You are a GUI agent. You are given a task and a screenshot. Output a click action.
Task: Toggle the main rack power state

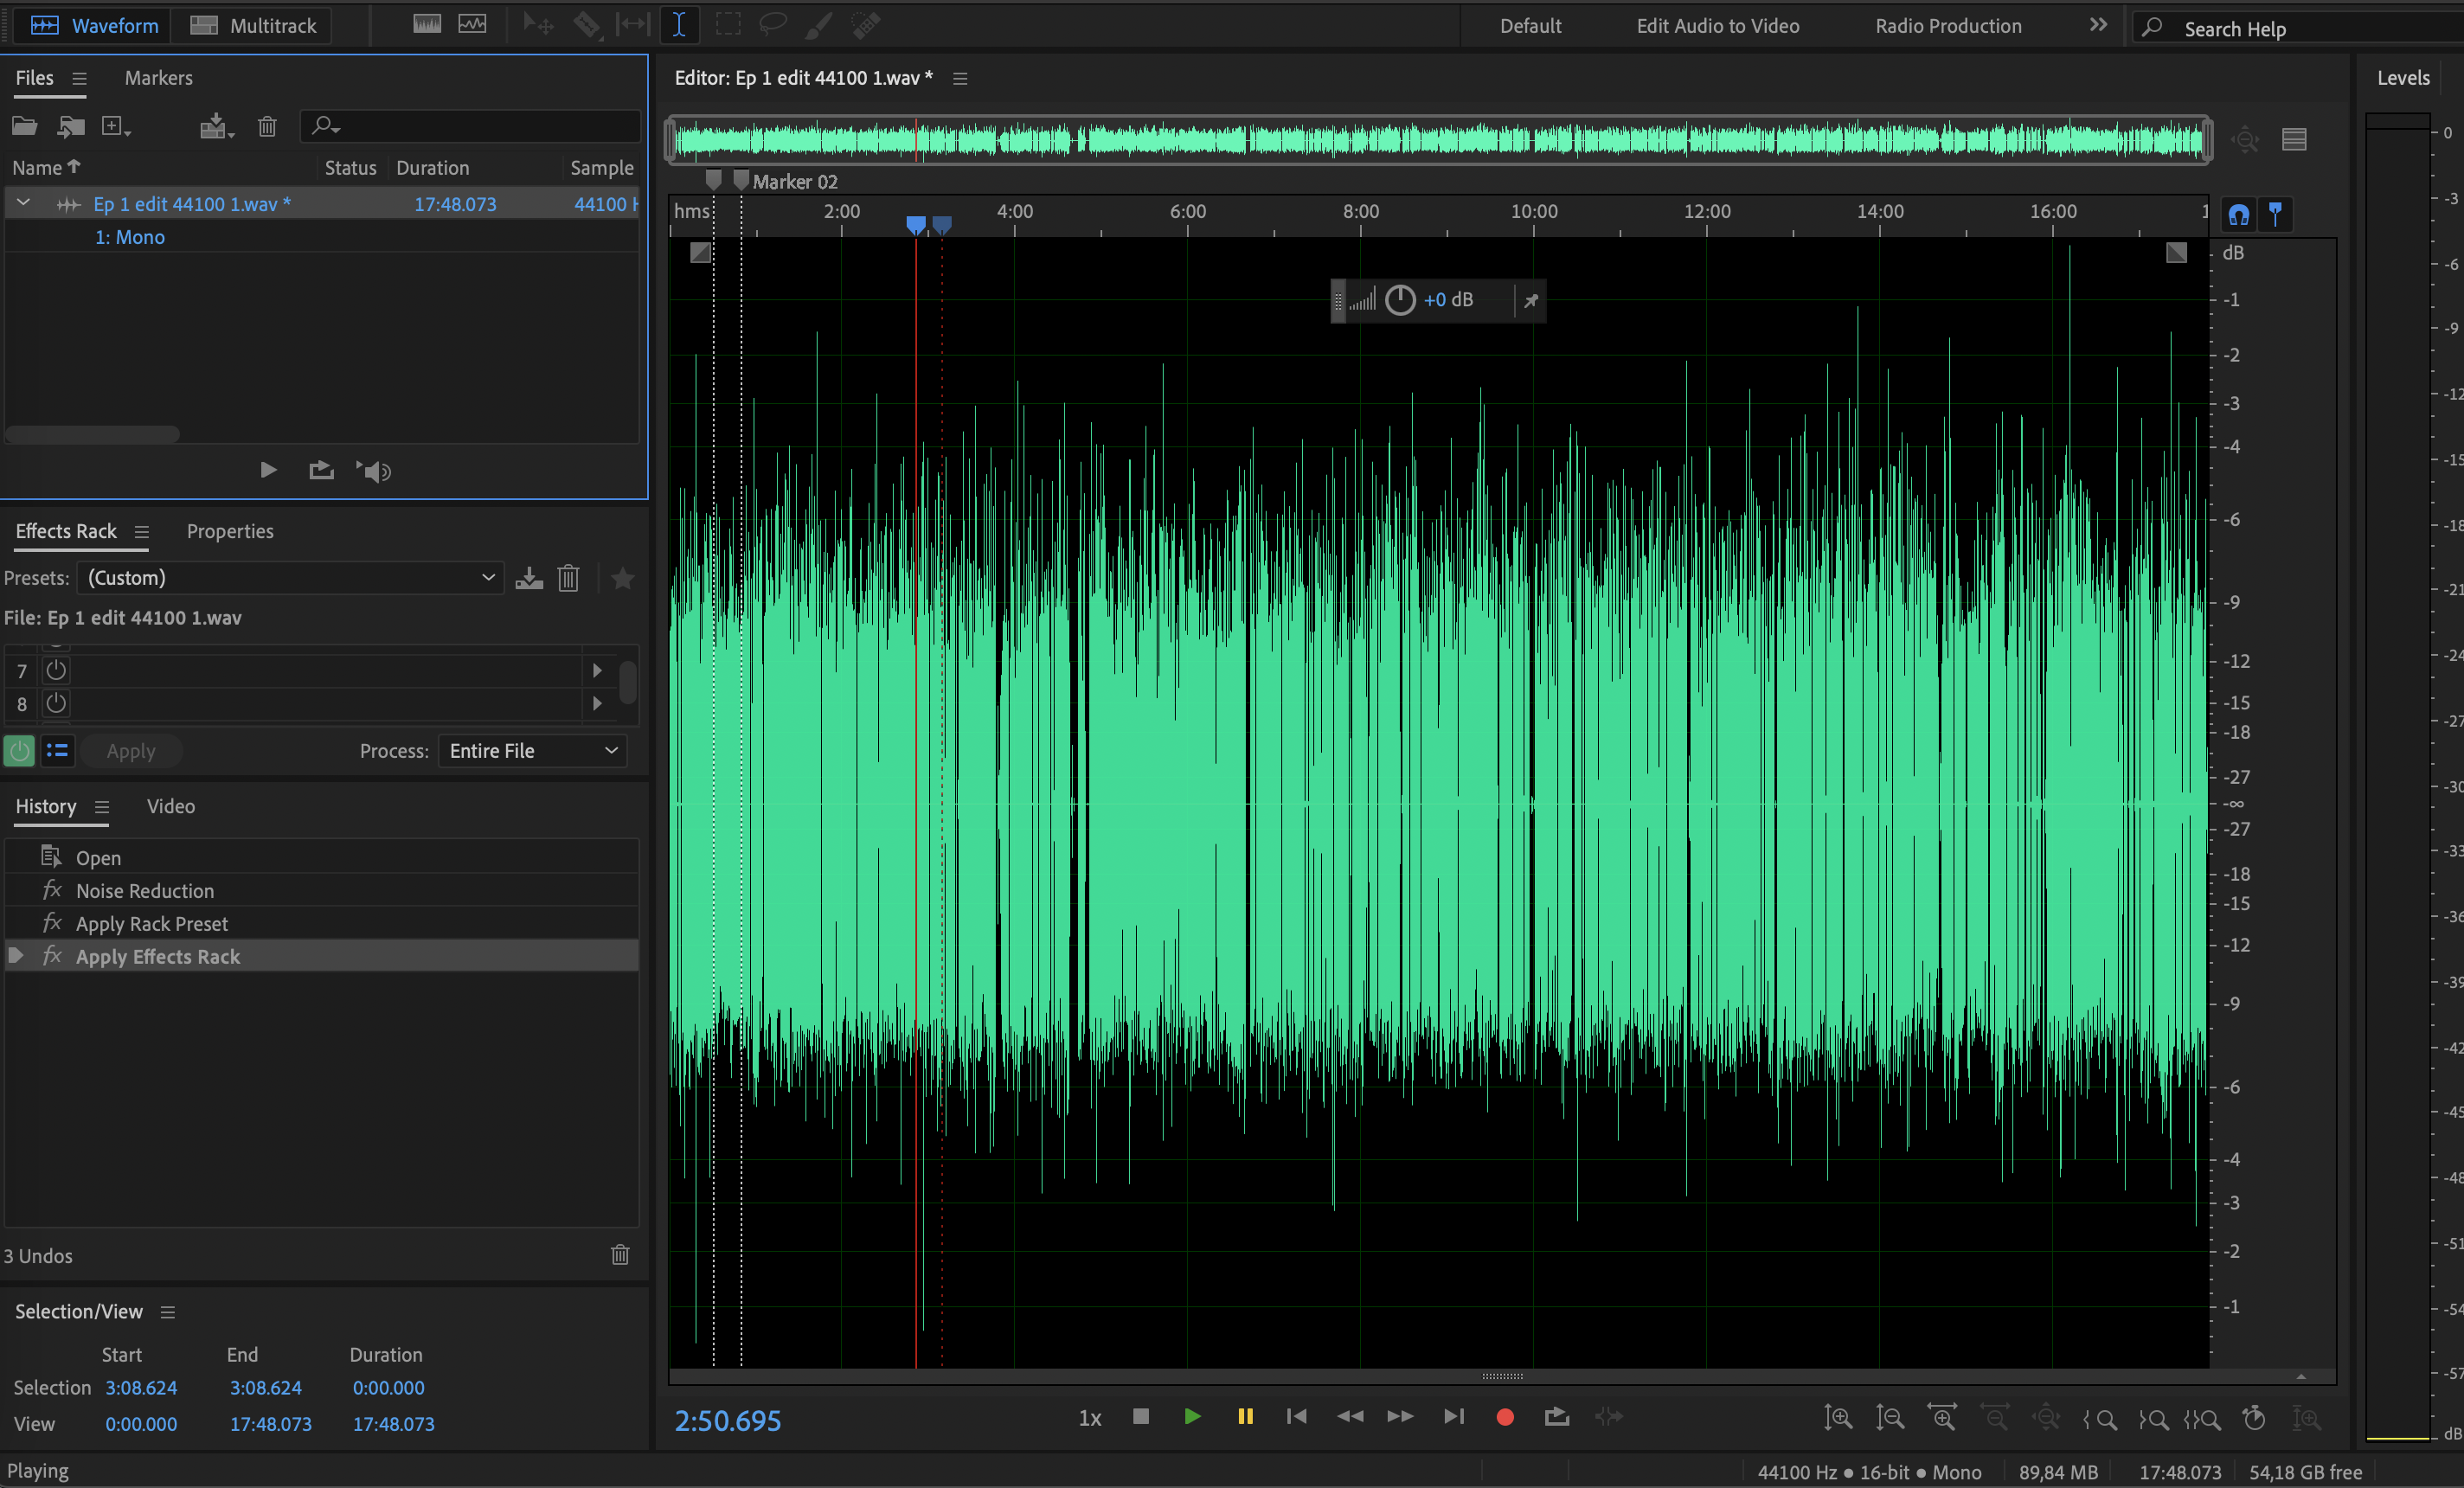pyautogui.click(x=19, y=750)
